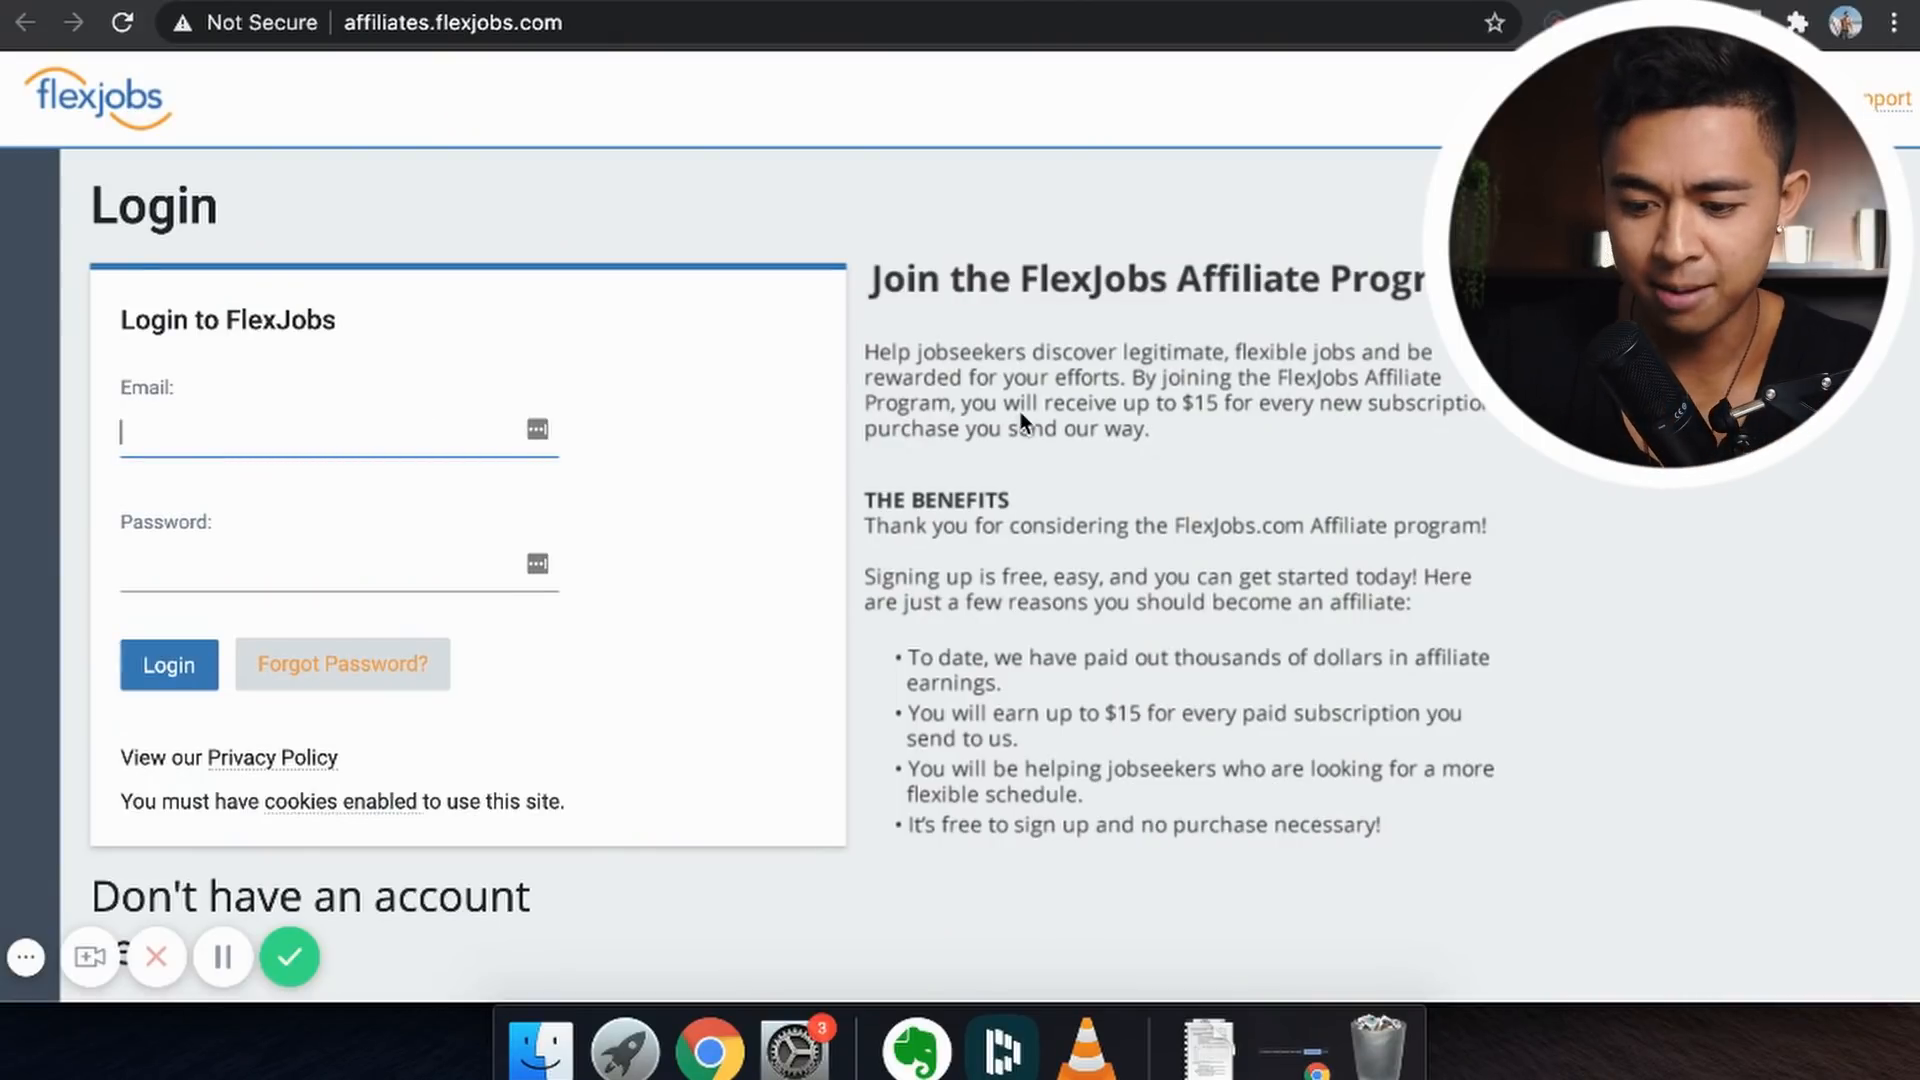Open the cookies enabled link
The width and height of the screenshot is (1920, 1080).
(x=340, y=802)
